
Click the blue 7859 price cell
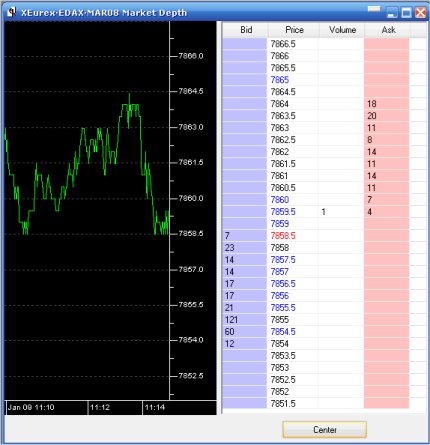pyautogui.click(x=292, y=224)
